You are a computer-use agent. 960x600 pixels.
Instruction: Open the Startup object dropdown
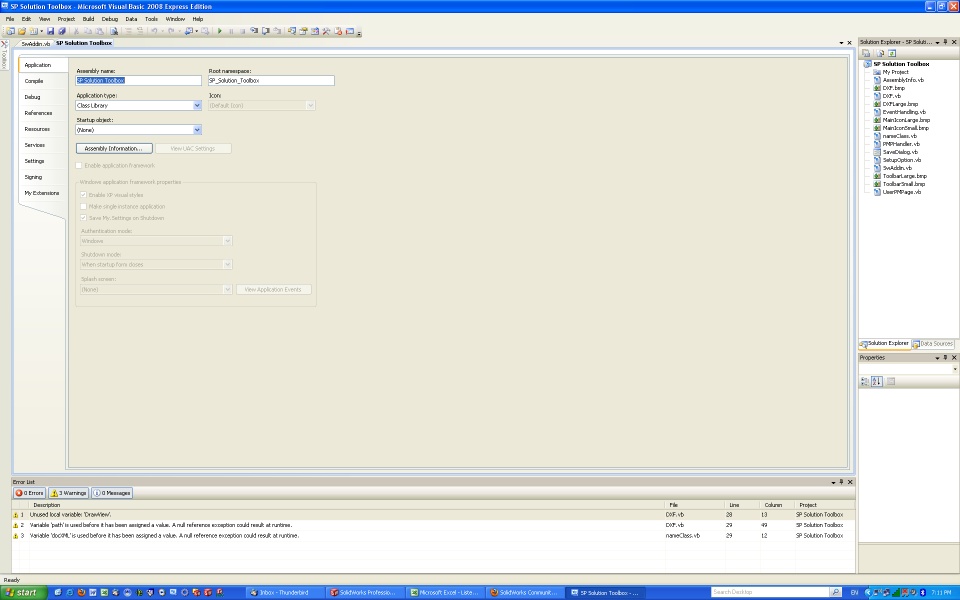point(197,130)
